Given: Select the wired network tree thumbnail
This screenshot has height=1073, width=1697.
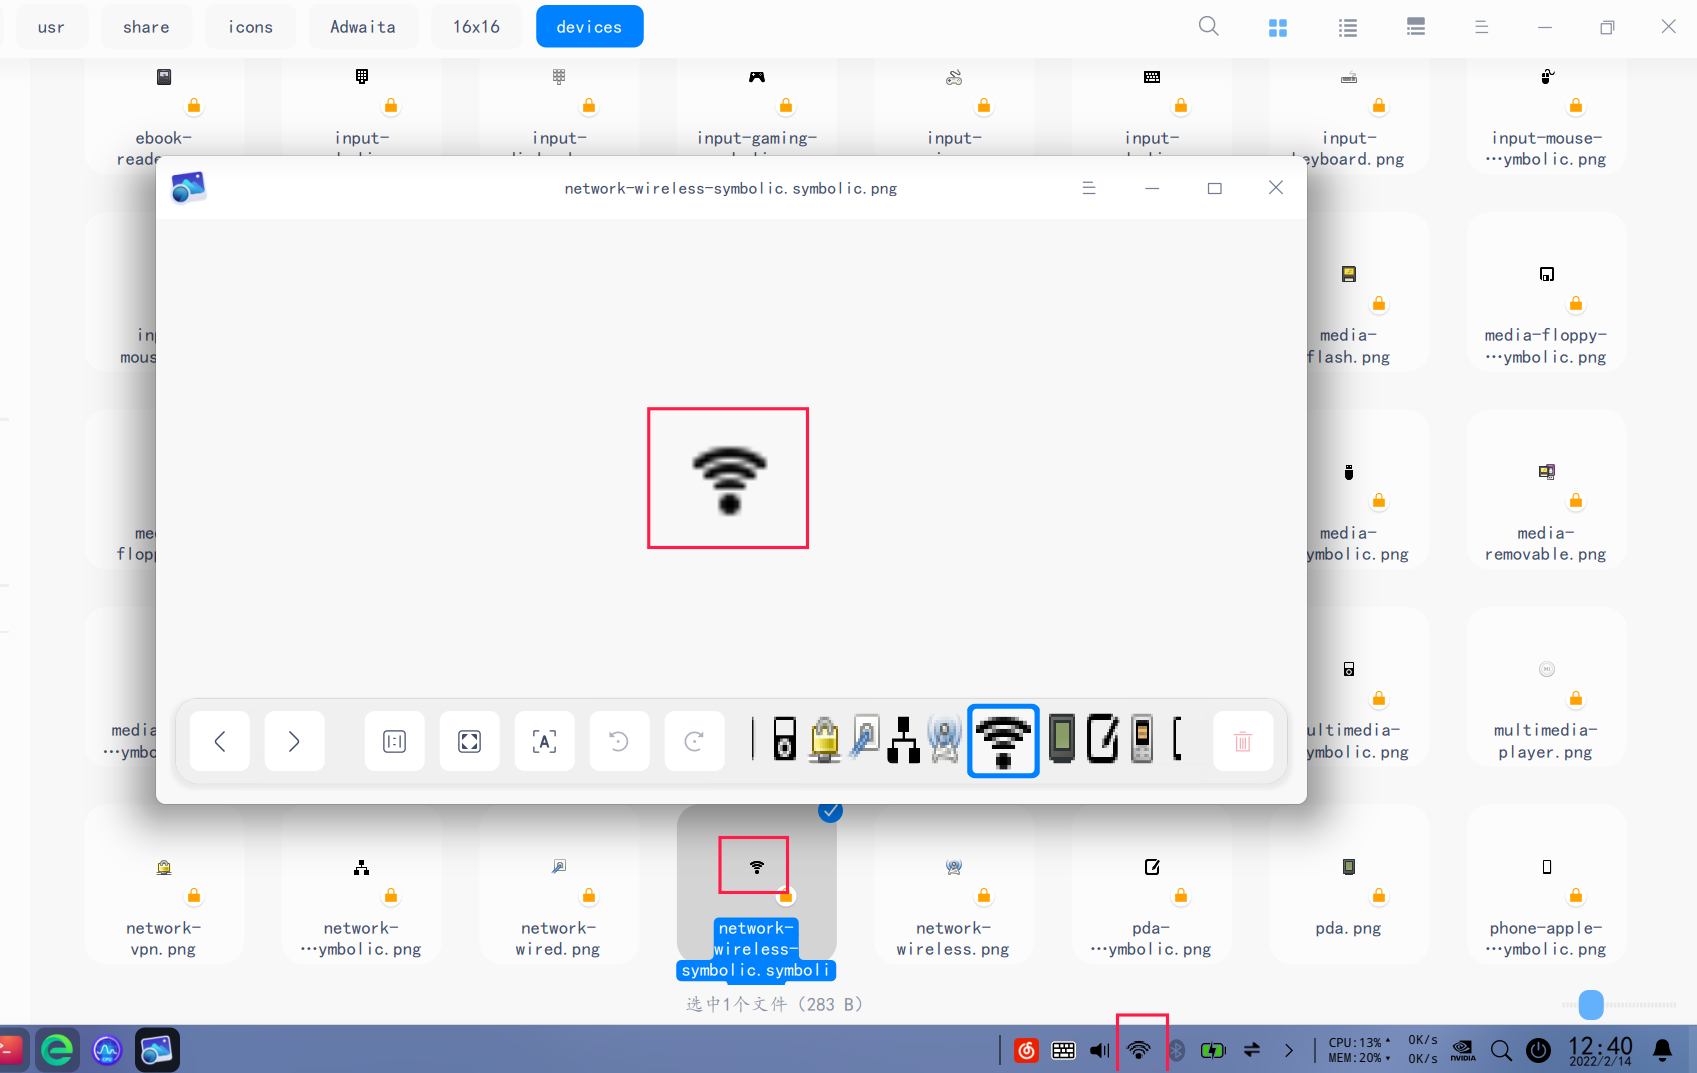Looking at the screenshot, I should tap(904, 740).
